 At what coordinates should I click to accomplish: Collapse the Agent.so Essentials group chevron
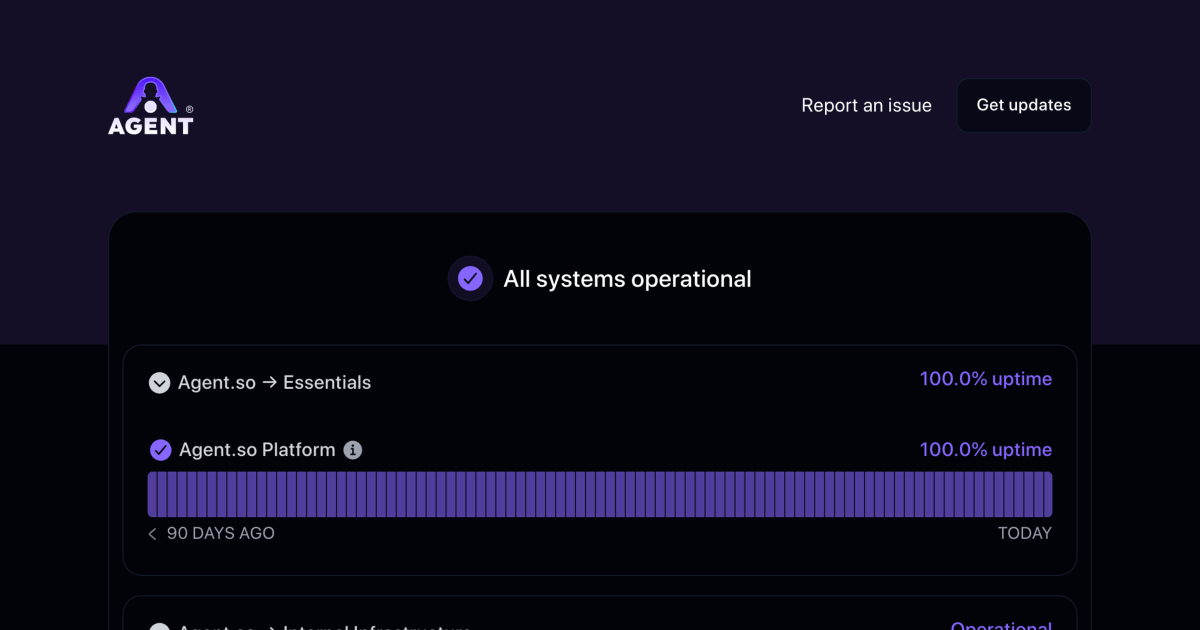click(159, 383)
